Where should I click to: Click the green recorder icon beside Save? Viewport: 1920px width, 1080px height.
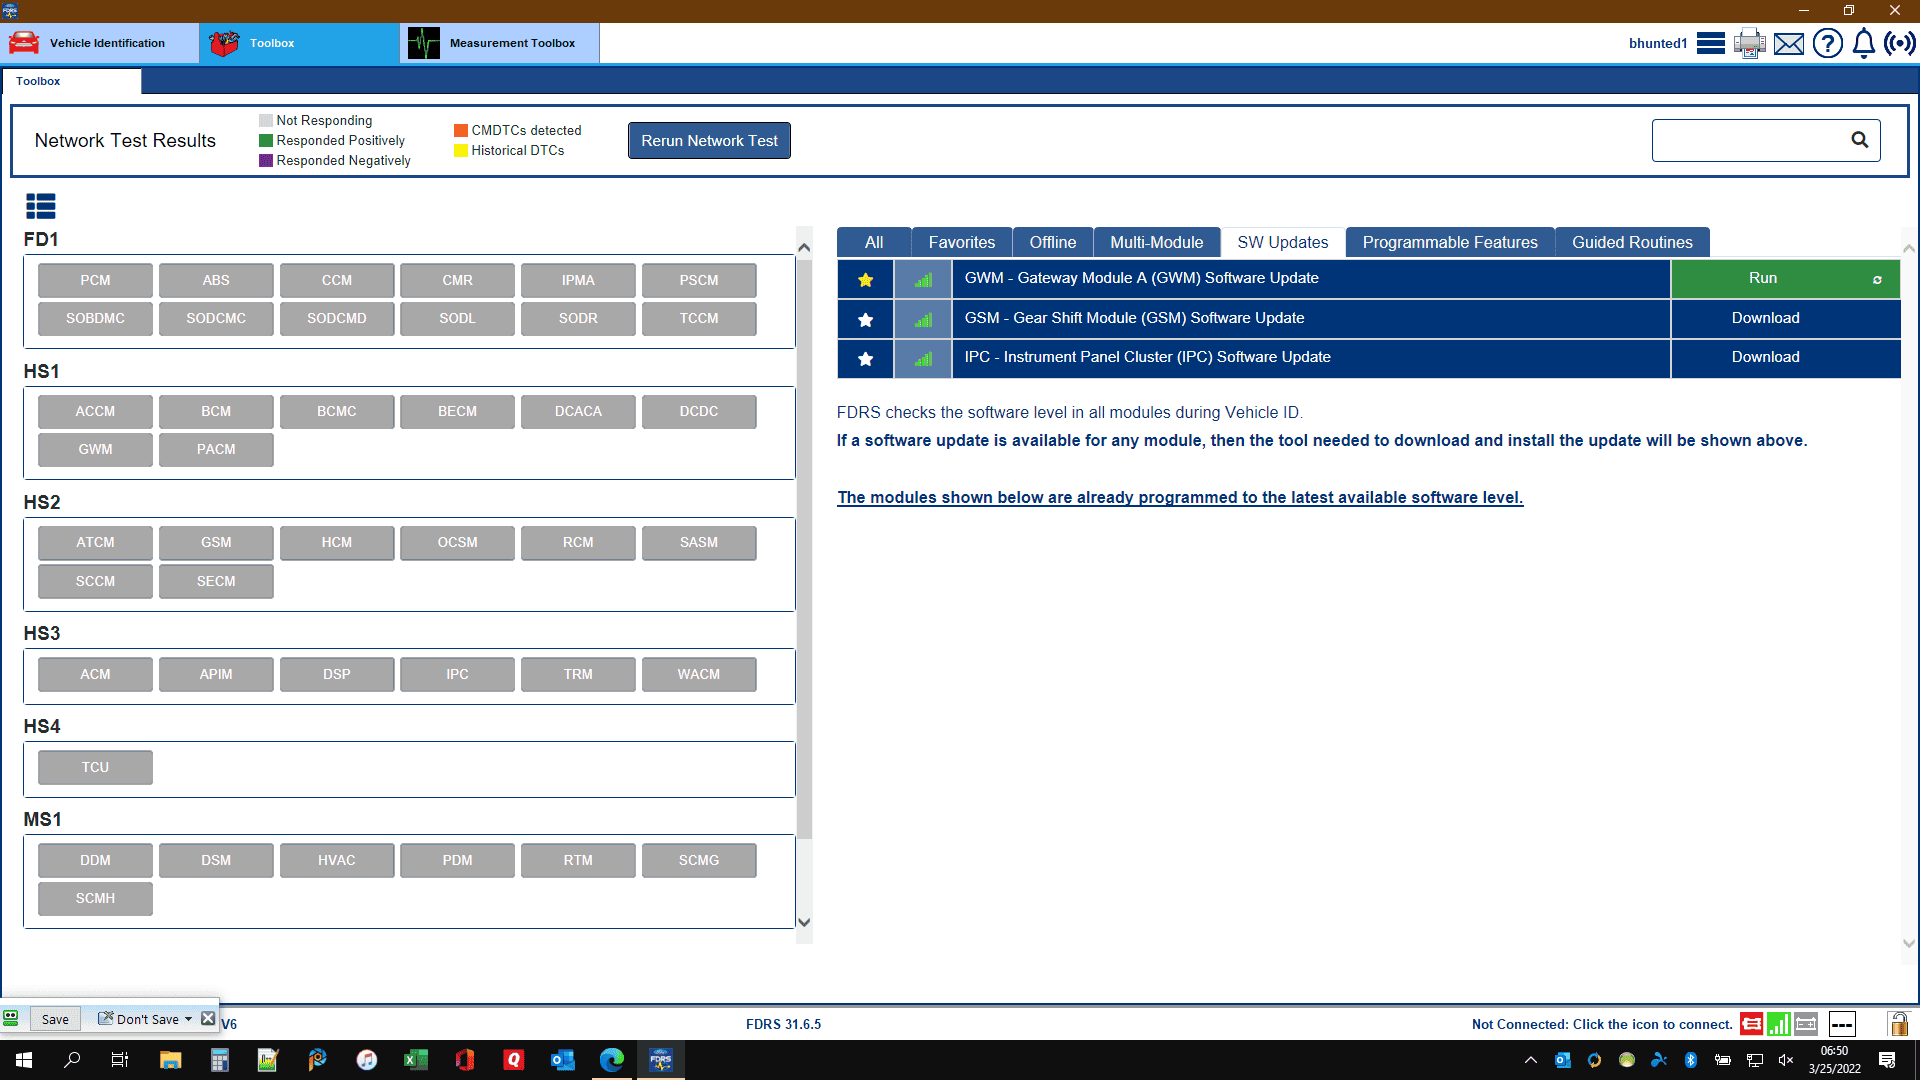11,1018
